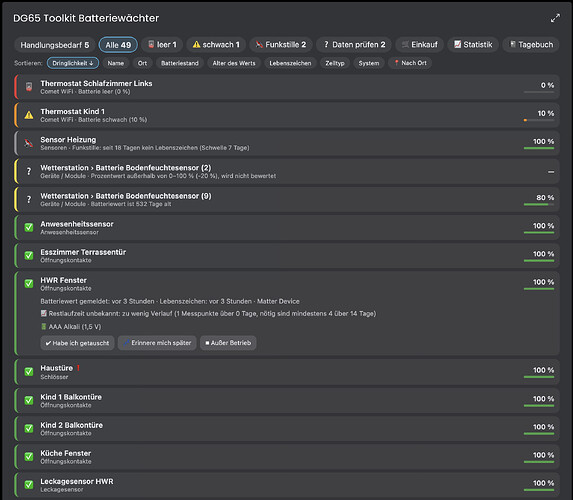Click green check icon of Anwesenheitssensor
Viewport: 573px width, 500px height.
pos(29,227)
